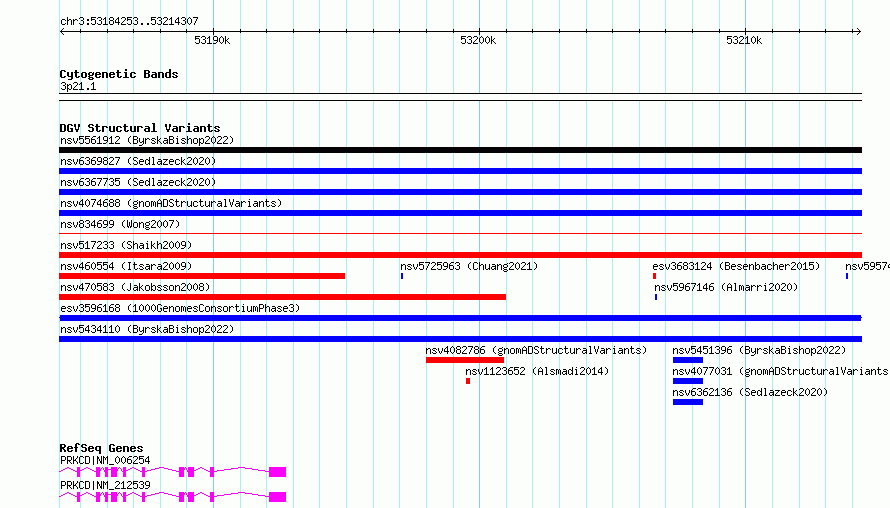890x508 pixels.
Task: Click the Cytogenetic Bands track title
Action: 119,74
